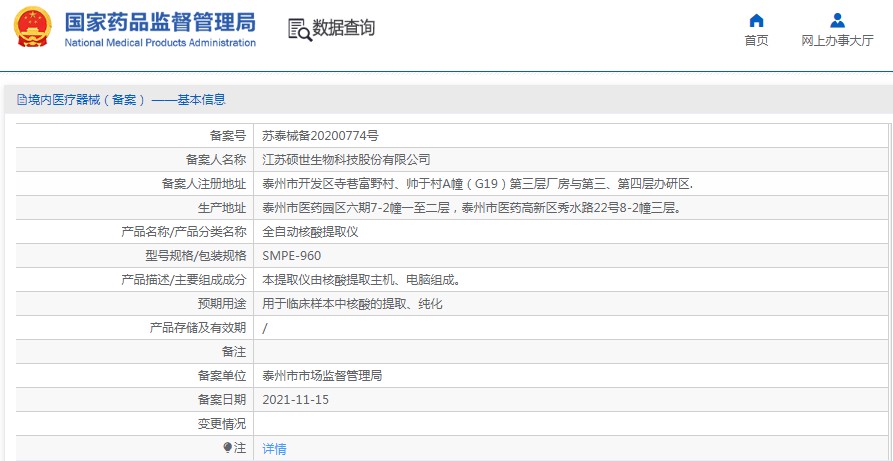Viewport: 893px width, 461px height.
Task: Click the 数据查询 magnifier document icon
Action: click(300, 30)
